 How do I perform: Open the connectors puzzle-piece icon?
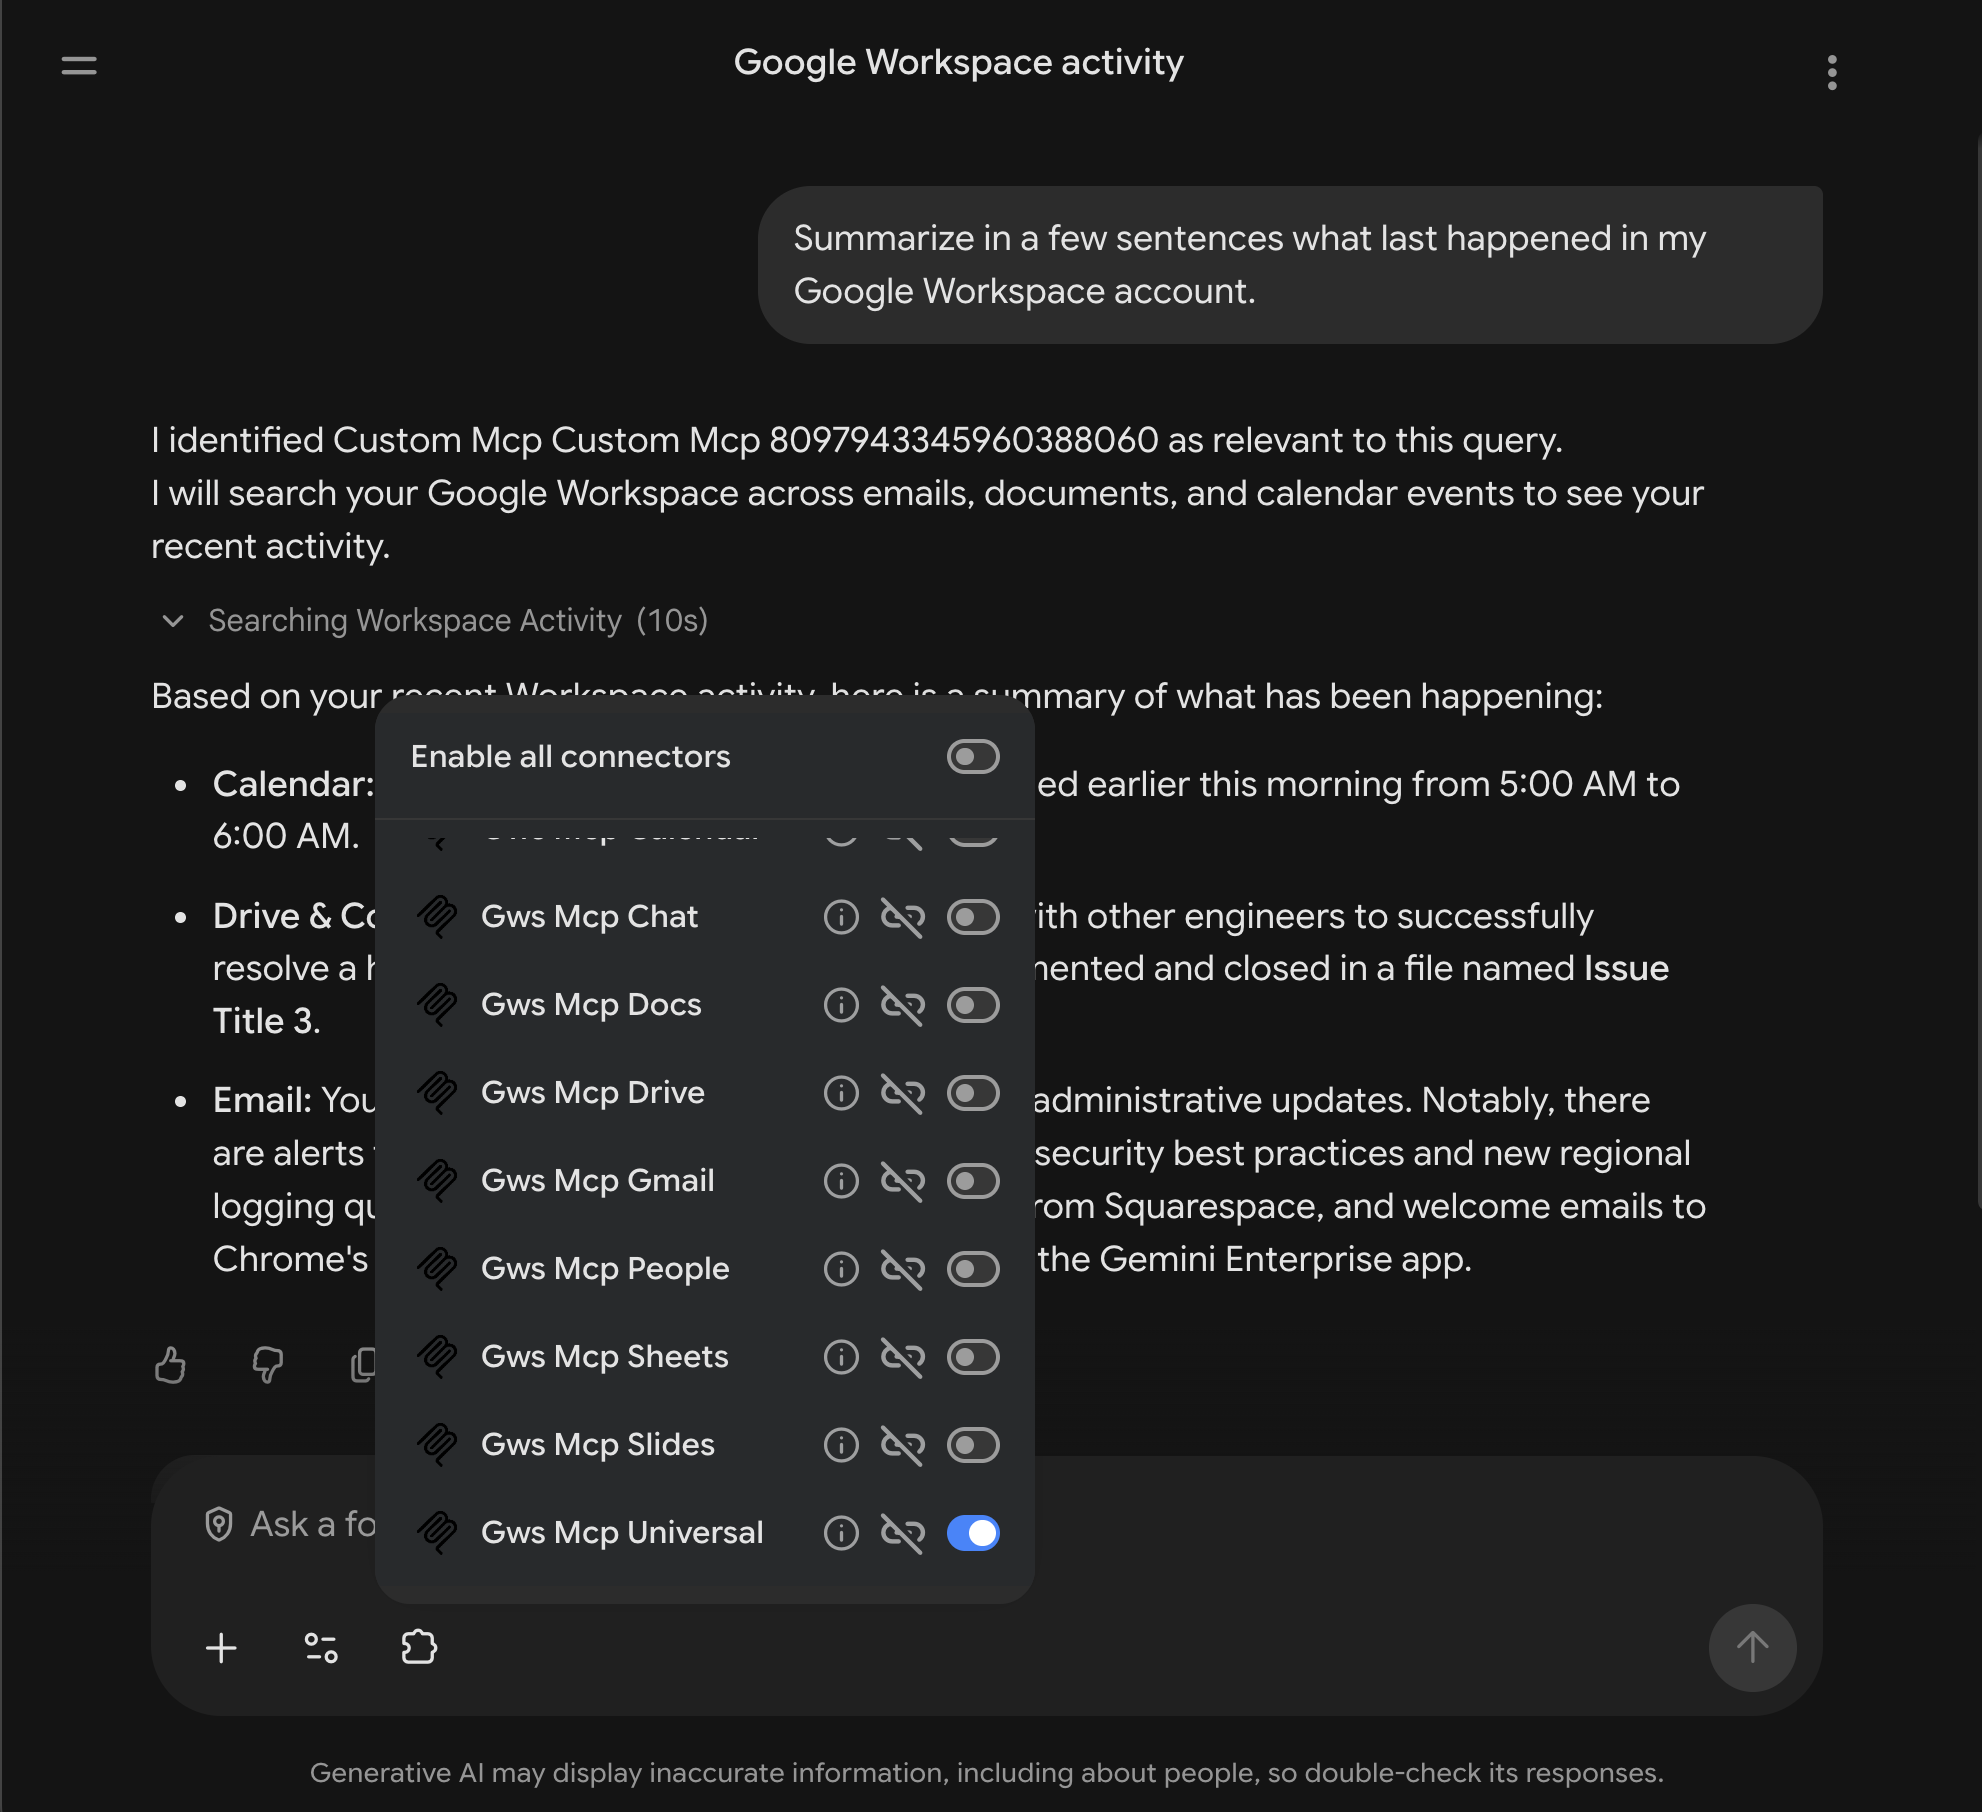point(419,1647)
